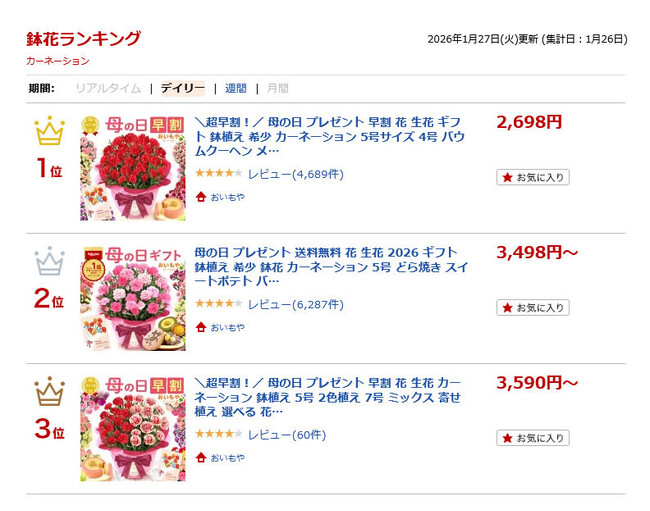Viewport: 650px width, 511px height.
Task: Click the shop house icon on second item
Action: [201, 327]
